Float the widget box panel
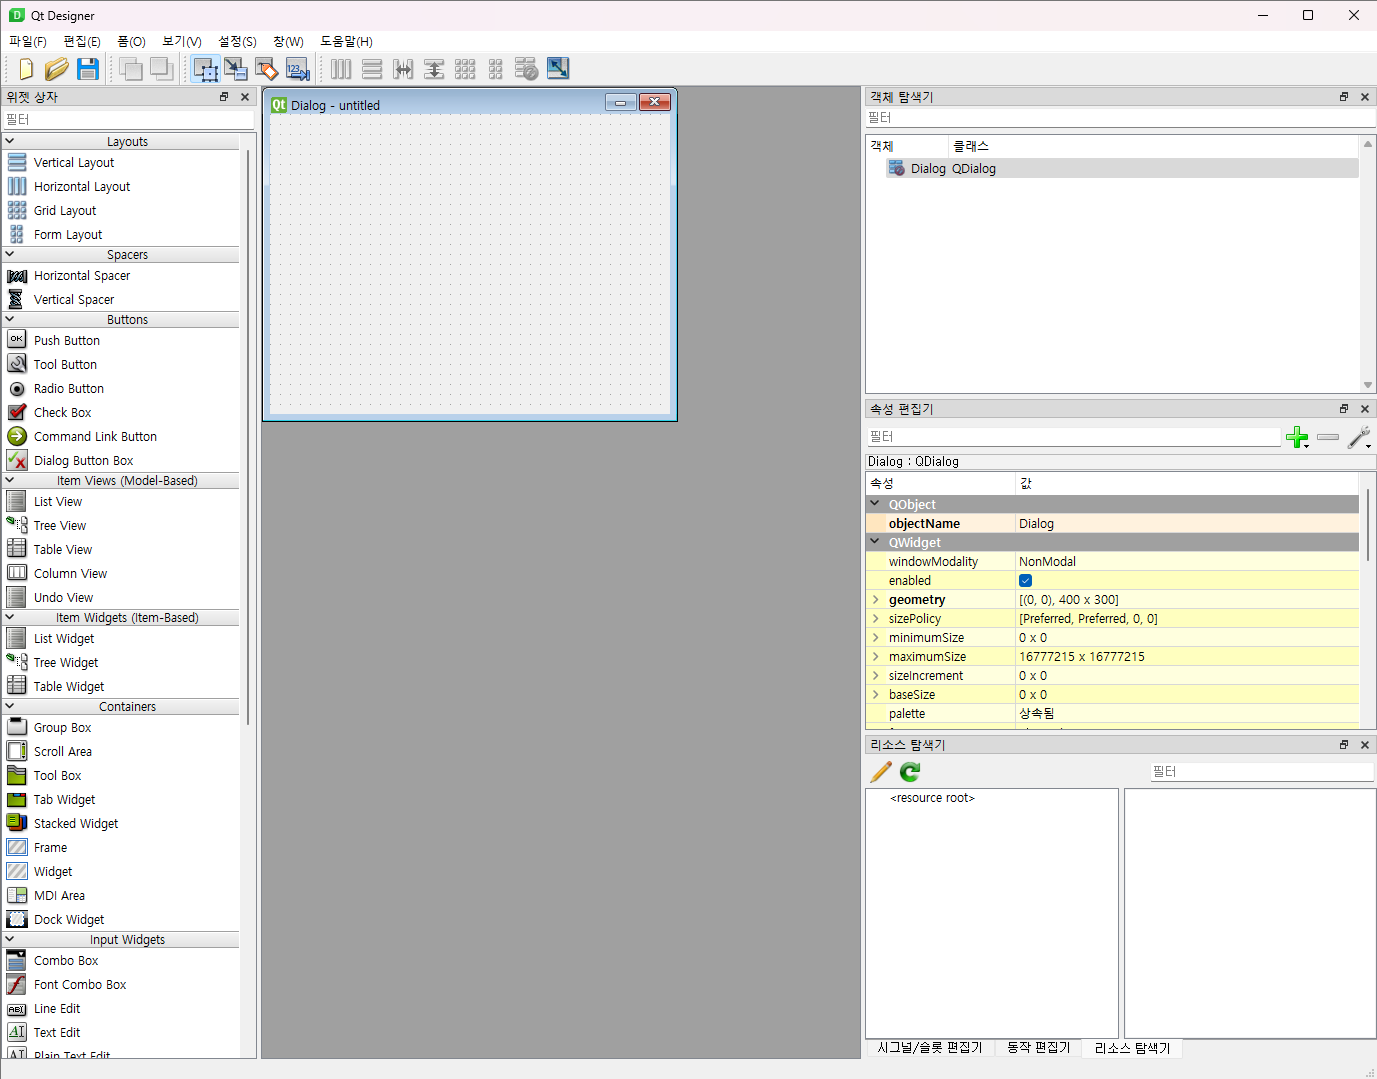Image resolution: width=1377 pixels, height=1079 pixels. point(224,97)
